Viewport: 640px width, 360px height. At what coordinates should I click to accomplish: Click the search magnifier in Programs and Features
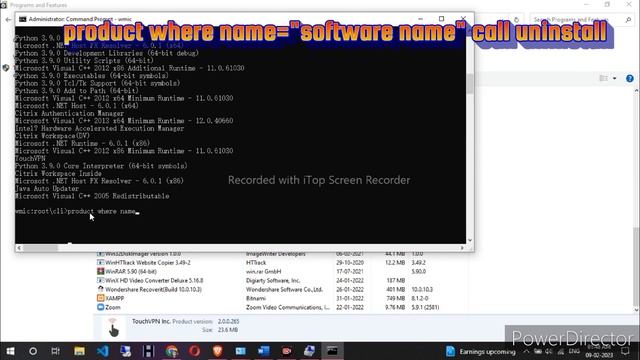628,19
